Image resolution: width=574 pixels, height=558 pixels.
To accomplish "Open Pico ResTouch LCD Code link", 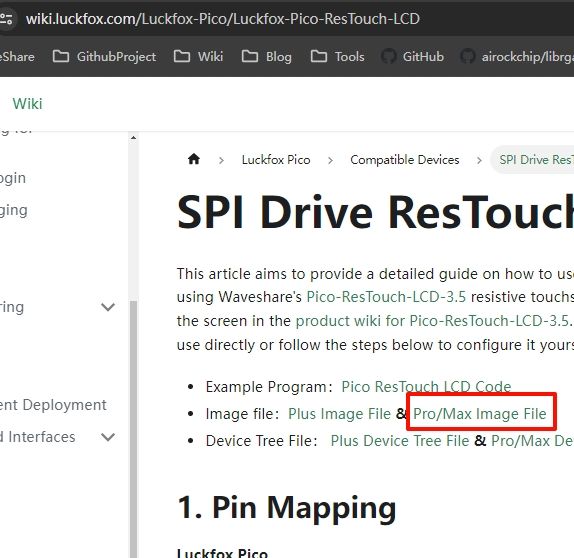I will pyautogui.click(x=426, y=387).
